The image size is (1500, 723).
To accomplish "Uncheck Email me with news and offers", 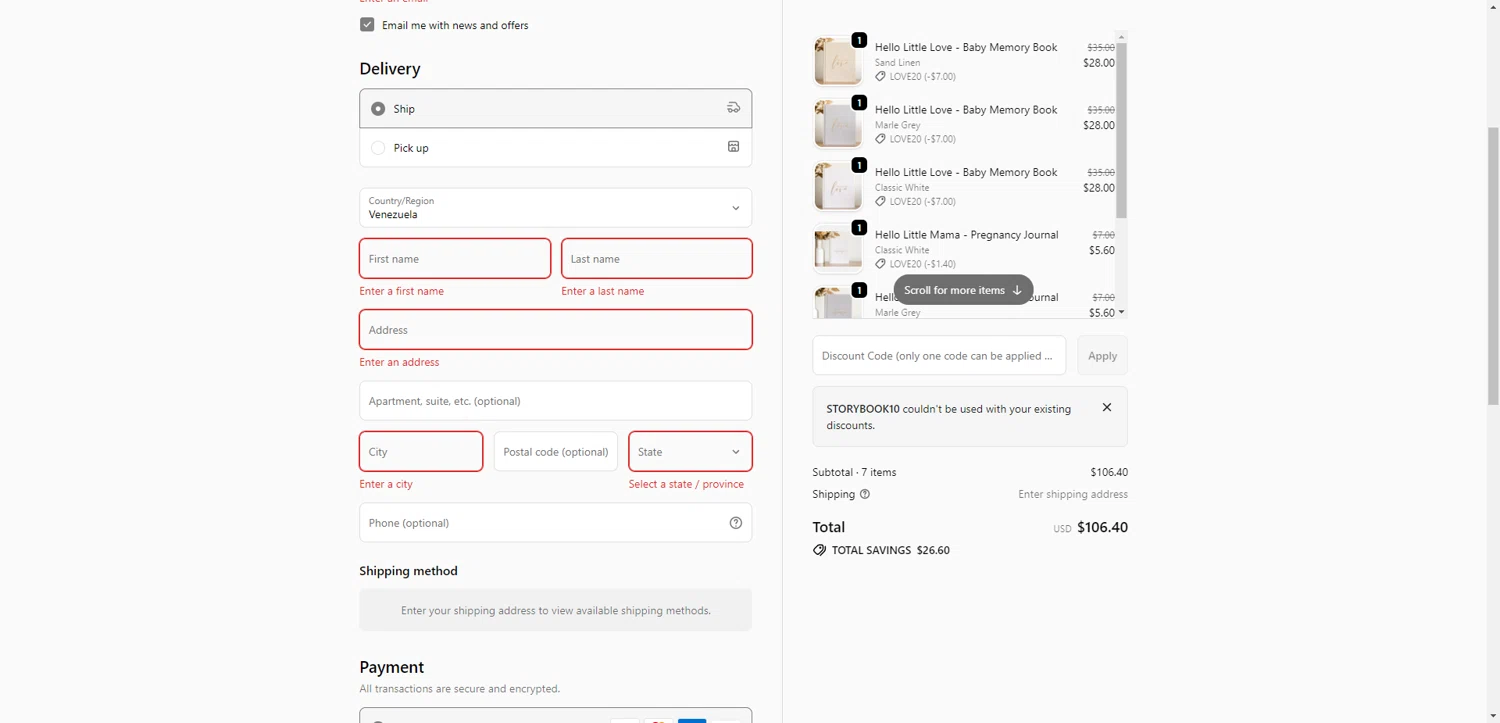I will point(367,25).
